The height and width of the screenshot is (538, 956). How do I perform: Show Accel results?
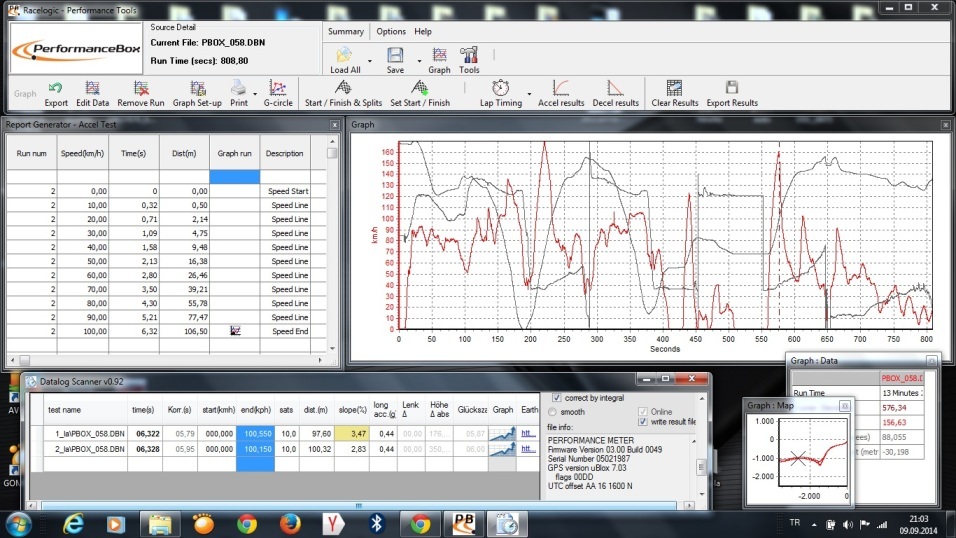[x=560, y=89]
